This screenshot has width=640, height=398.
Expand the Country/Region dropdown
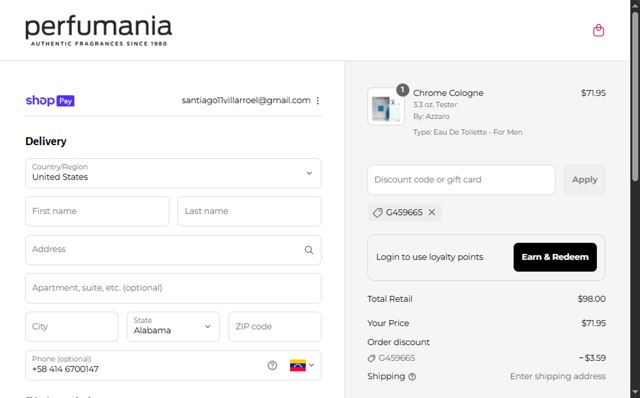pyautogui.click(x=173, y=173)
